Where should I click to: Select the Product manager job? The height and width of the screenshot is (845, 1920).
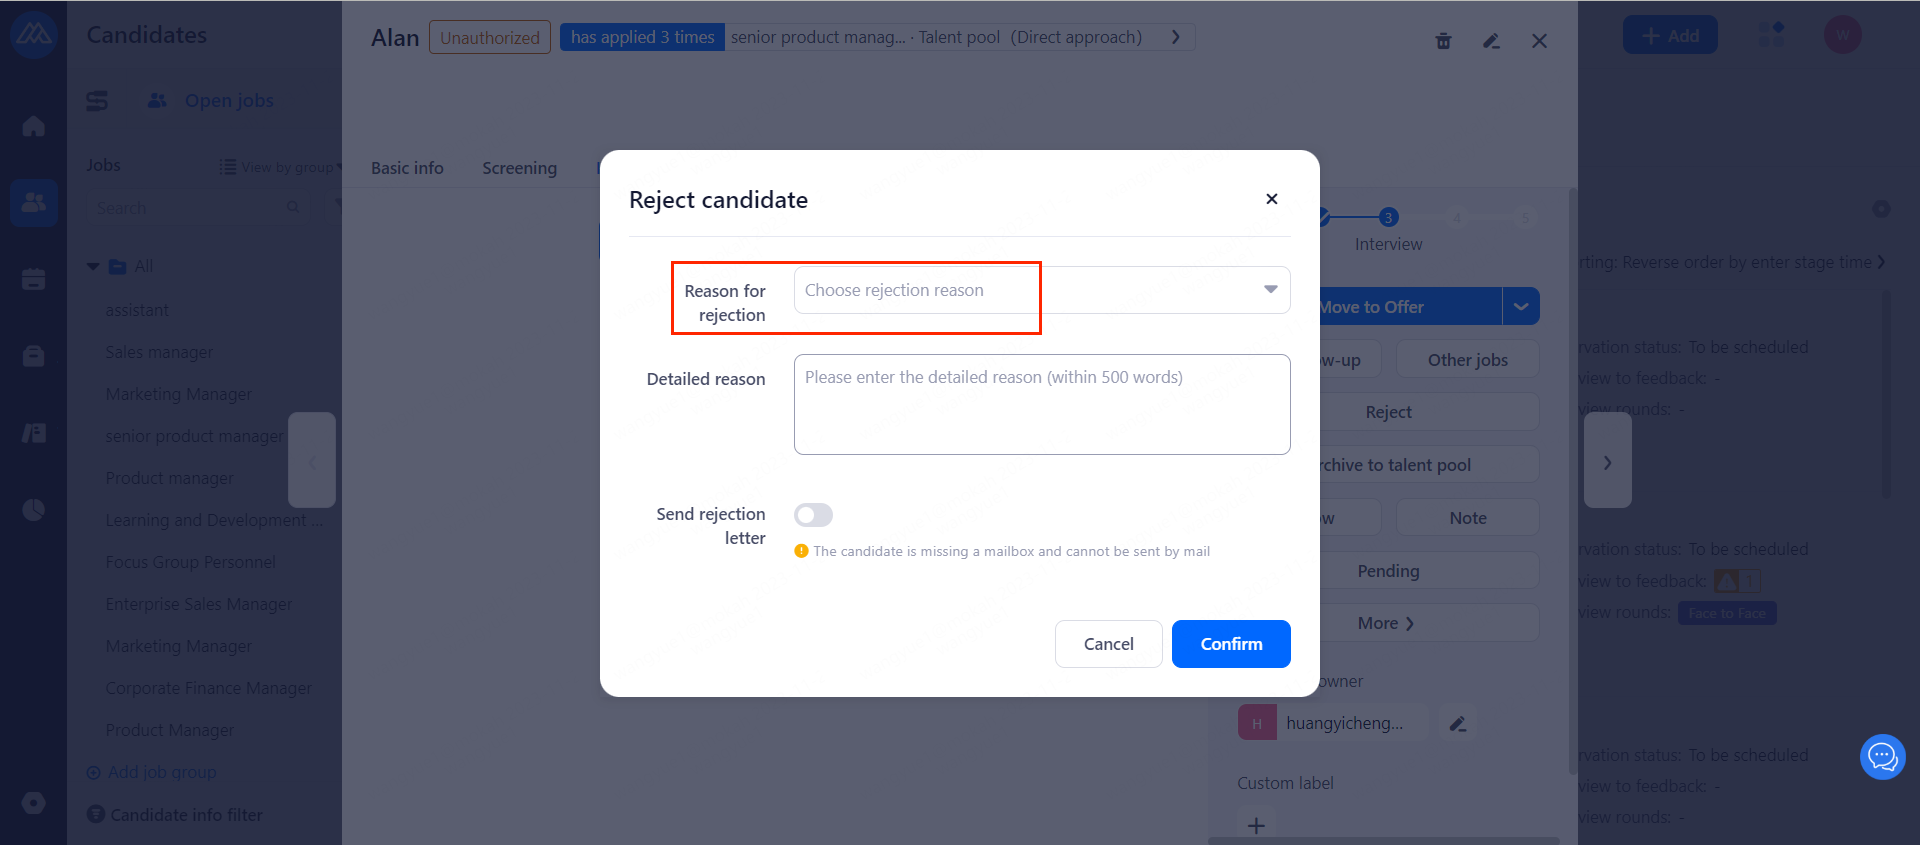(x=170, y=478)
